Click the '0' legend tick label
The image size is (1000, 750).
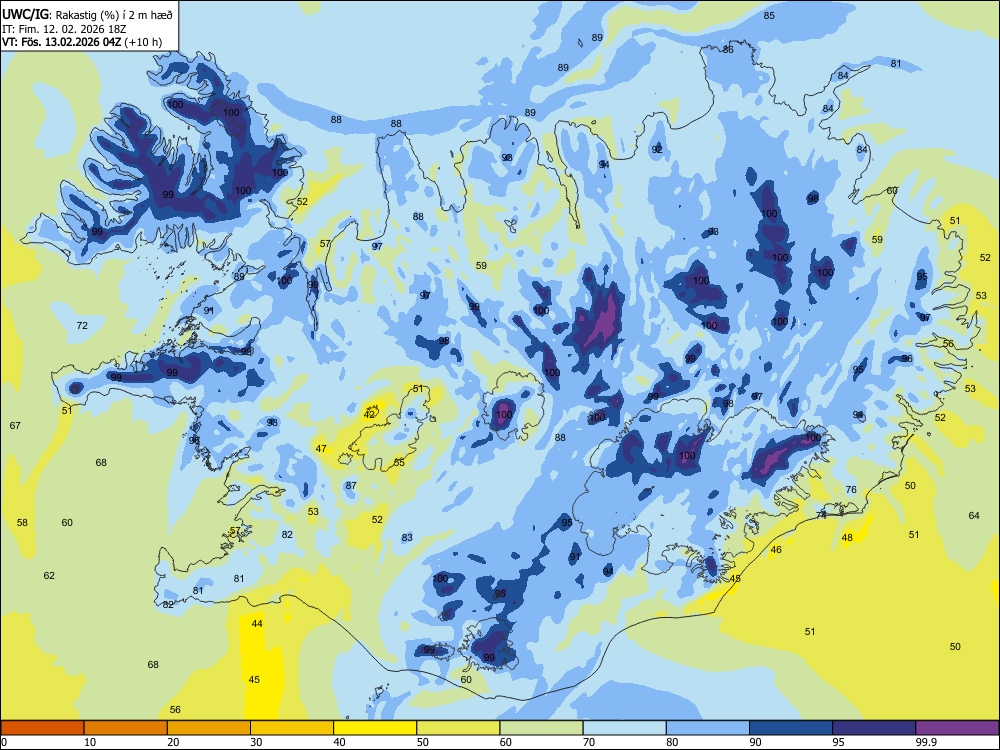click(x=4, y=742)
